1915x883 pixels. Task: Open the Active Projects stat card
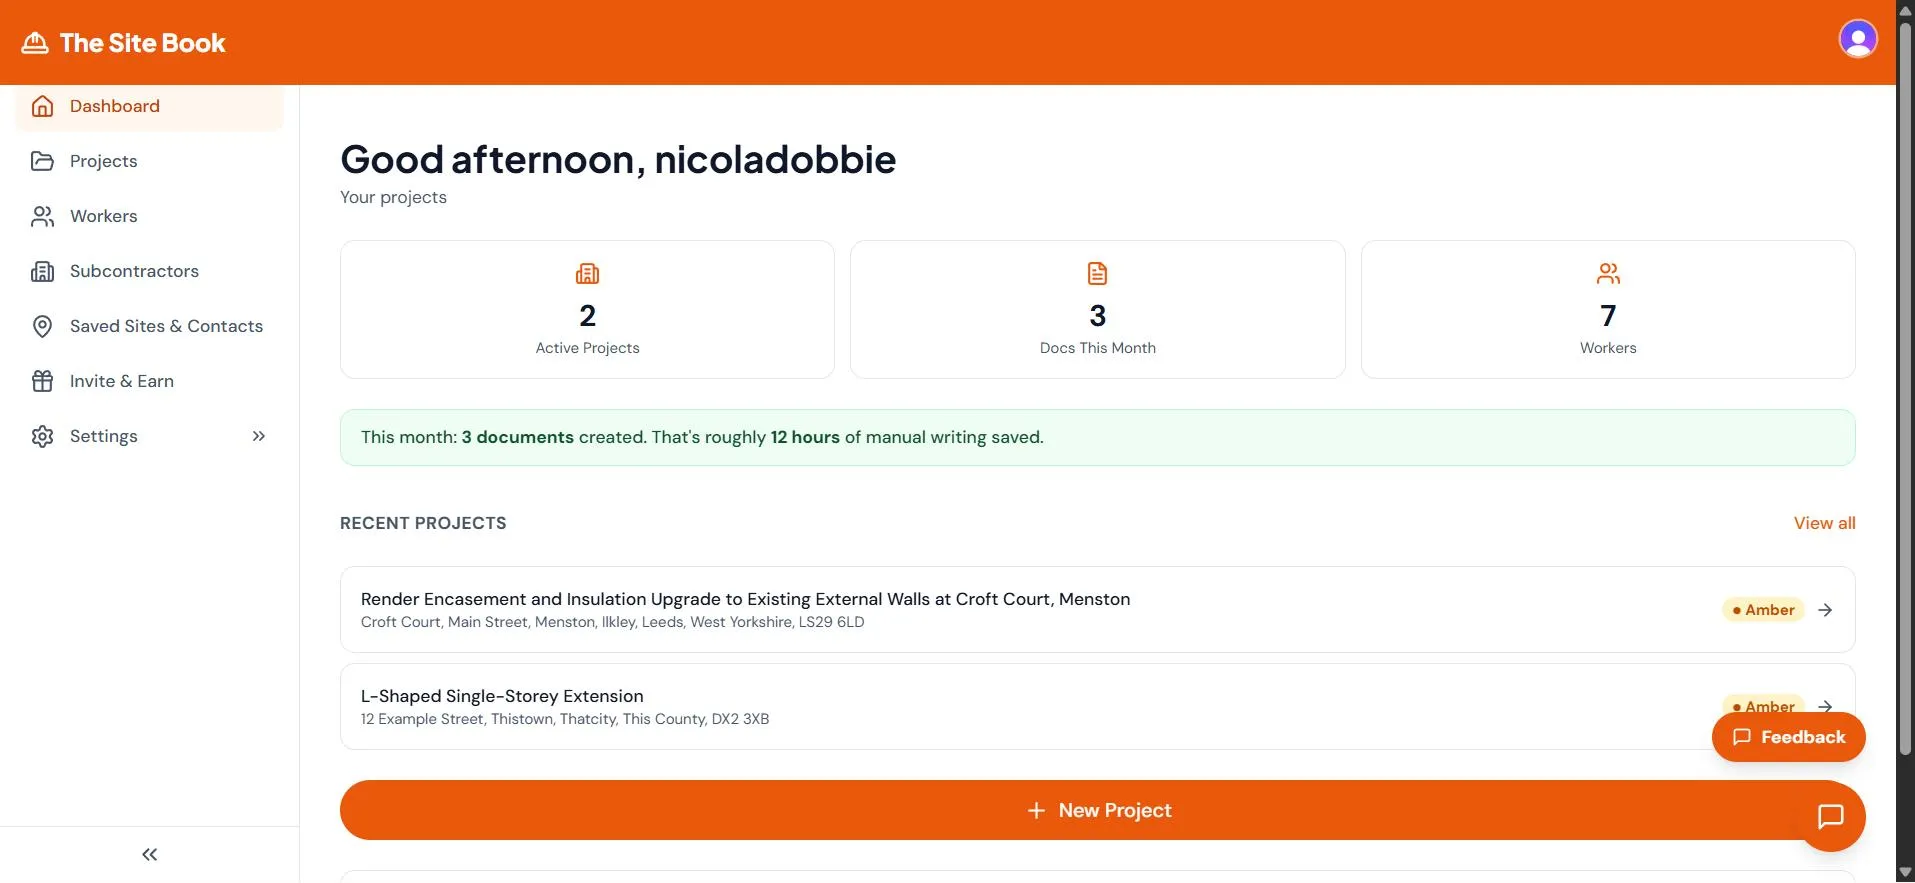pos(587,310)
